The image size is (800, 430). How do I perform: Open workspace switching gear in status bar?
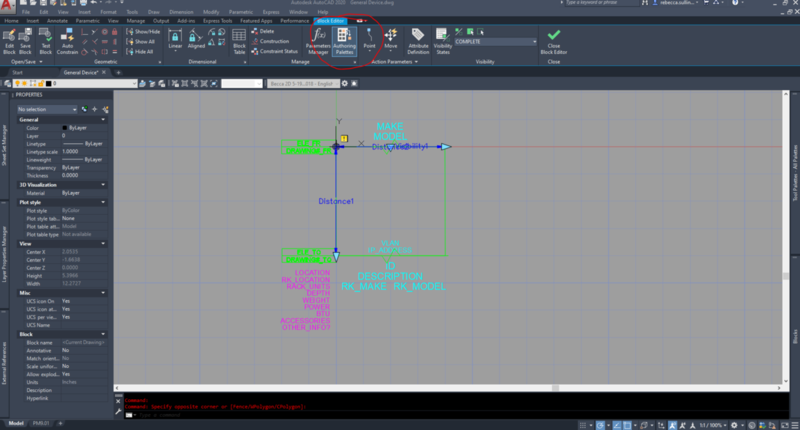pyautogui.click(x=735, y=425)
